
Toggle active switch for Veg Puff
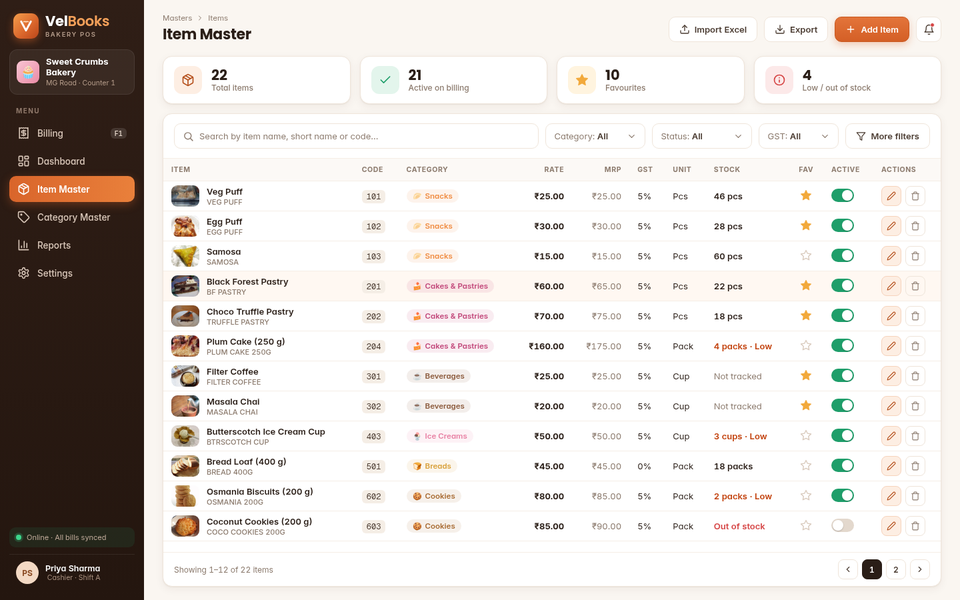pyautogui.click(x=842, y=195)
